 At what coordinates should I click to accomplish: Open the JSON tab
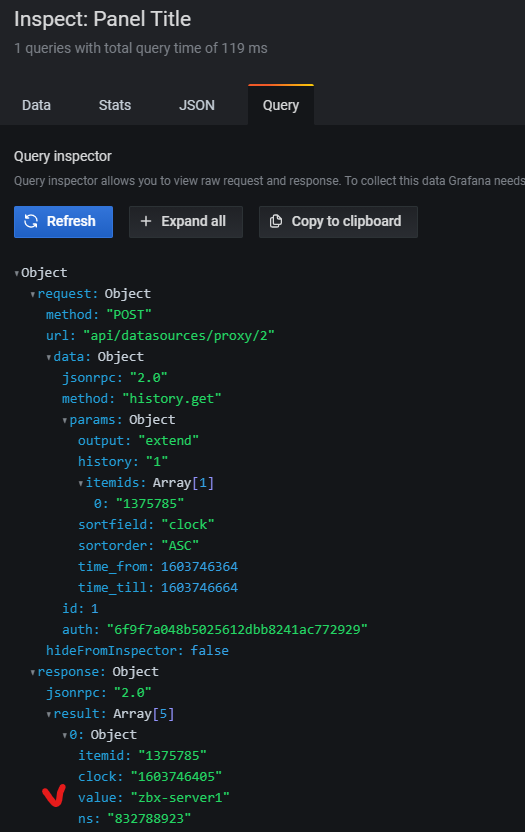point(196,105)
